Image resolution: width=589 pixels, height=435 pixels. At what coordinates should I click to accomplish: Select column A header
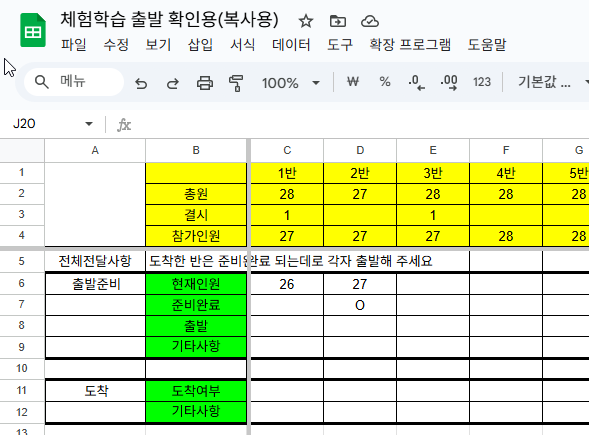[x=95, y=150]
